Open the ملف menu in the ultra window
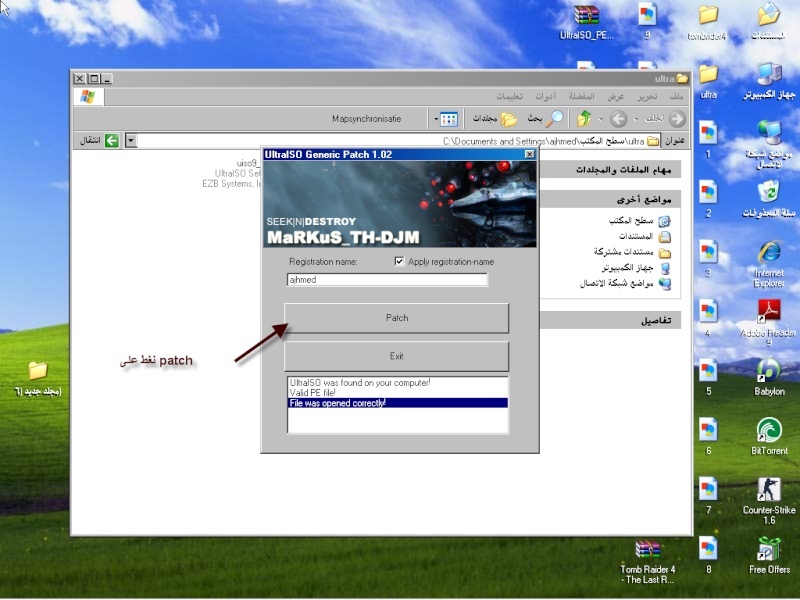This screenshot has height=600, width=800. [x=676, y=96]
